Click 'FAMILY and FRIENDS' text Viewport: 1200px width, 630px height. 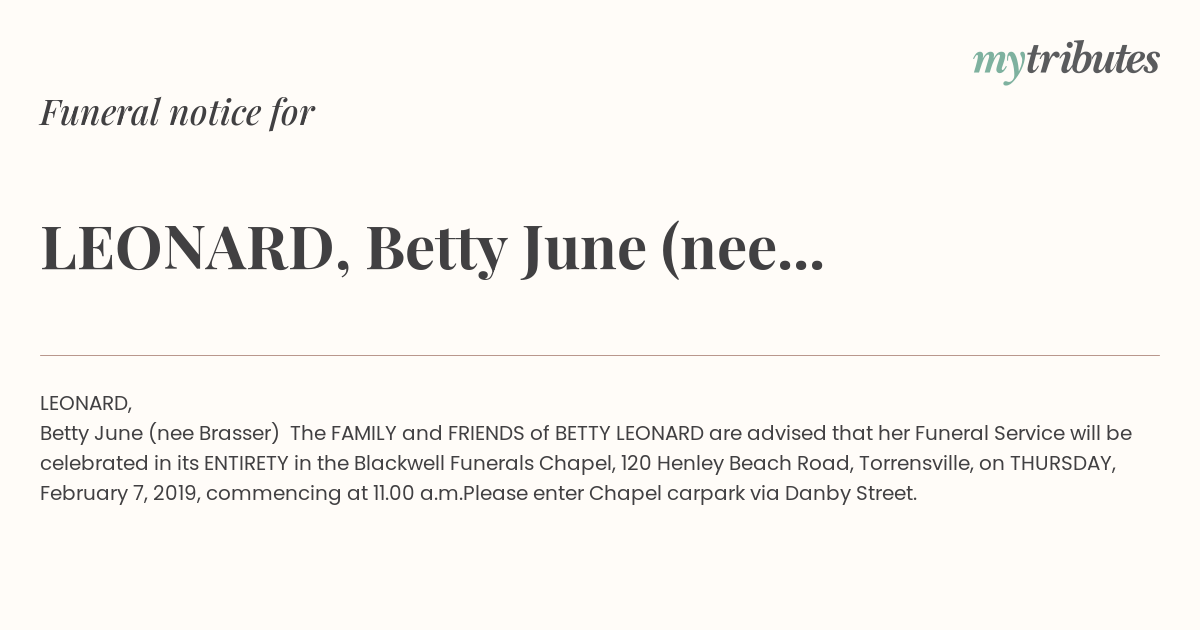[x=427, y=433]
